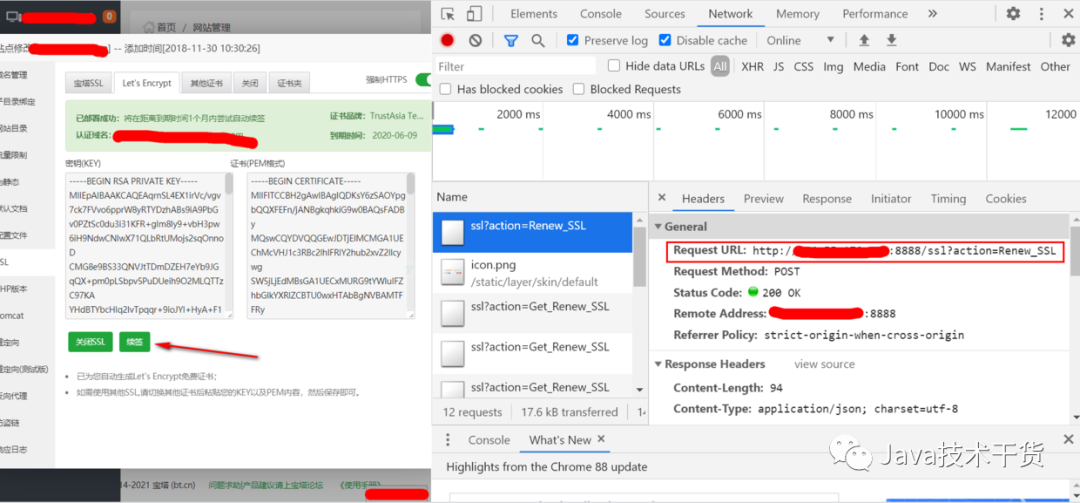Enable Preserve log checkbox
The width and height of the screenshot is (1080, 503).
coord(572,40)
